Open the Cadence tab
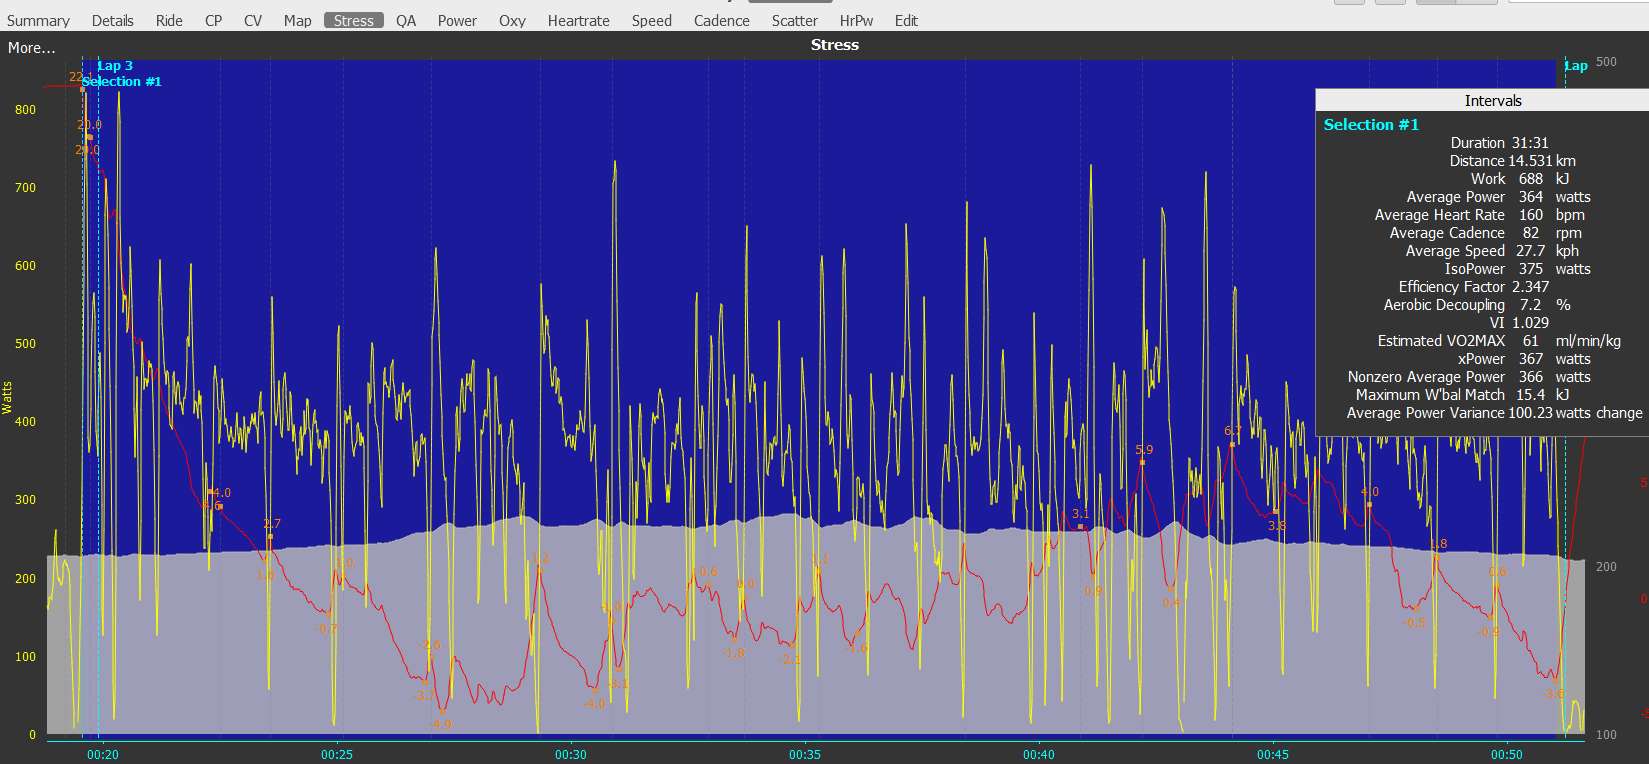This screenshot has height=764, width=1649. coord(721,20)
